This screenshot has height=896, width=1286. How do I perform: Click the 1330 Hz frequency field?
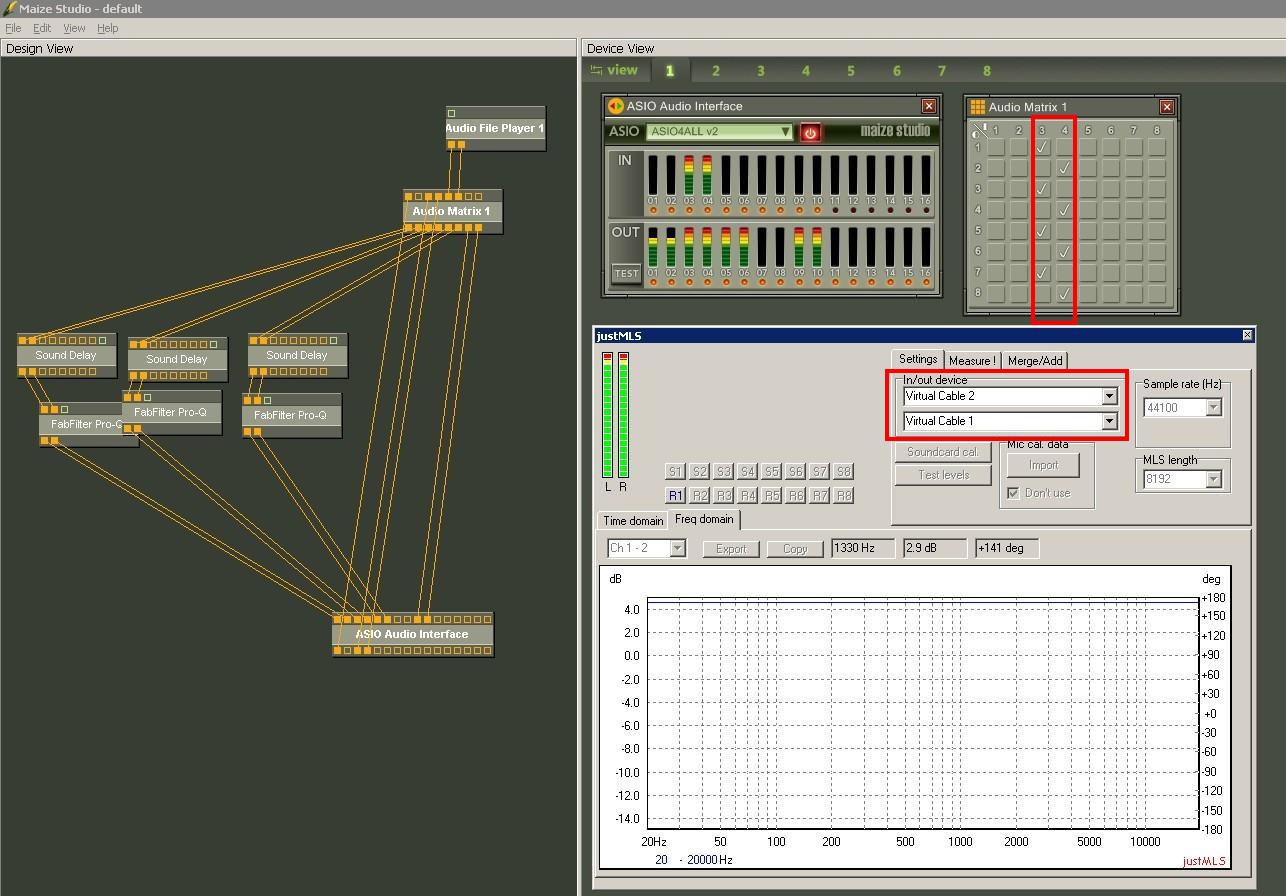coord(863,548)
